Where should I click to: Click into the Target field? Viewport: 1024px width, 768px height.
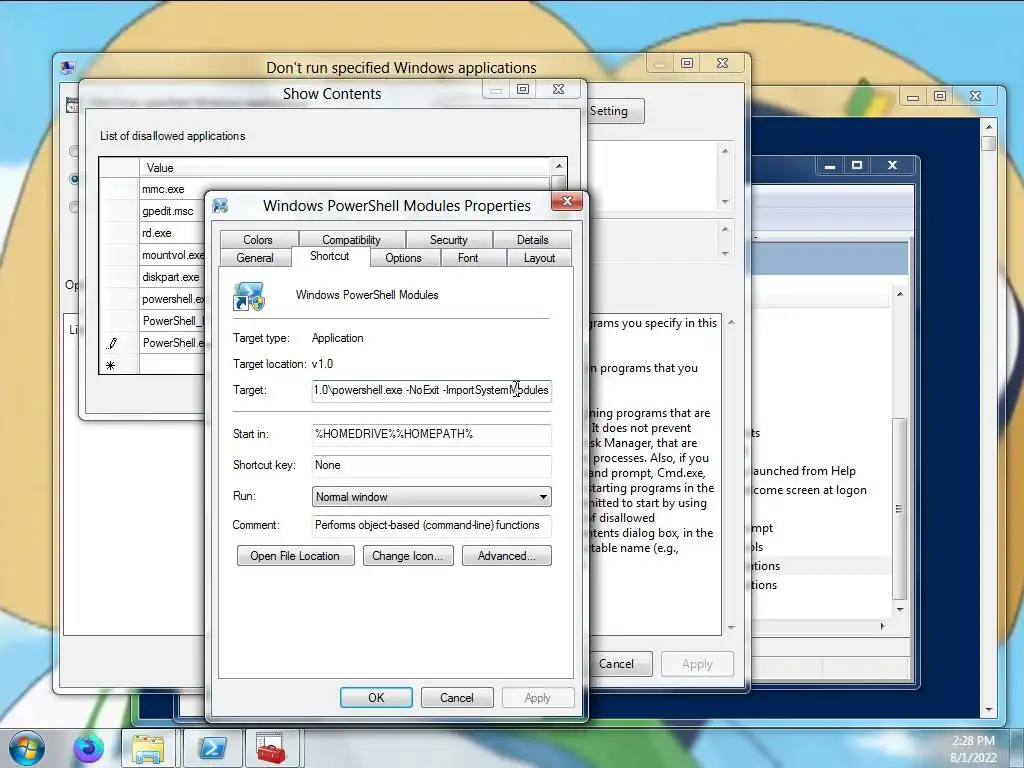[432, 391]
